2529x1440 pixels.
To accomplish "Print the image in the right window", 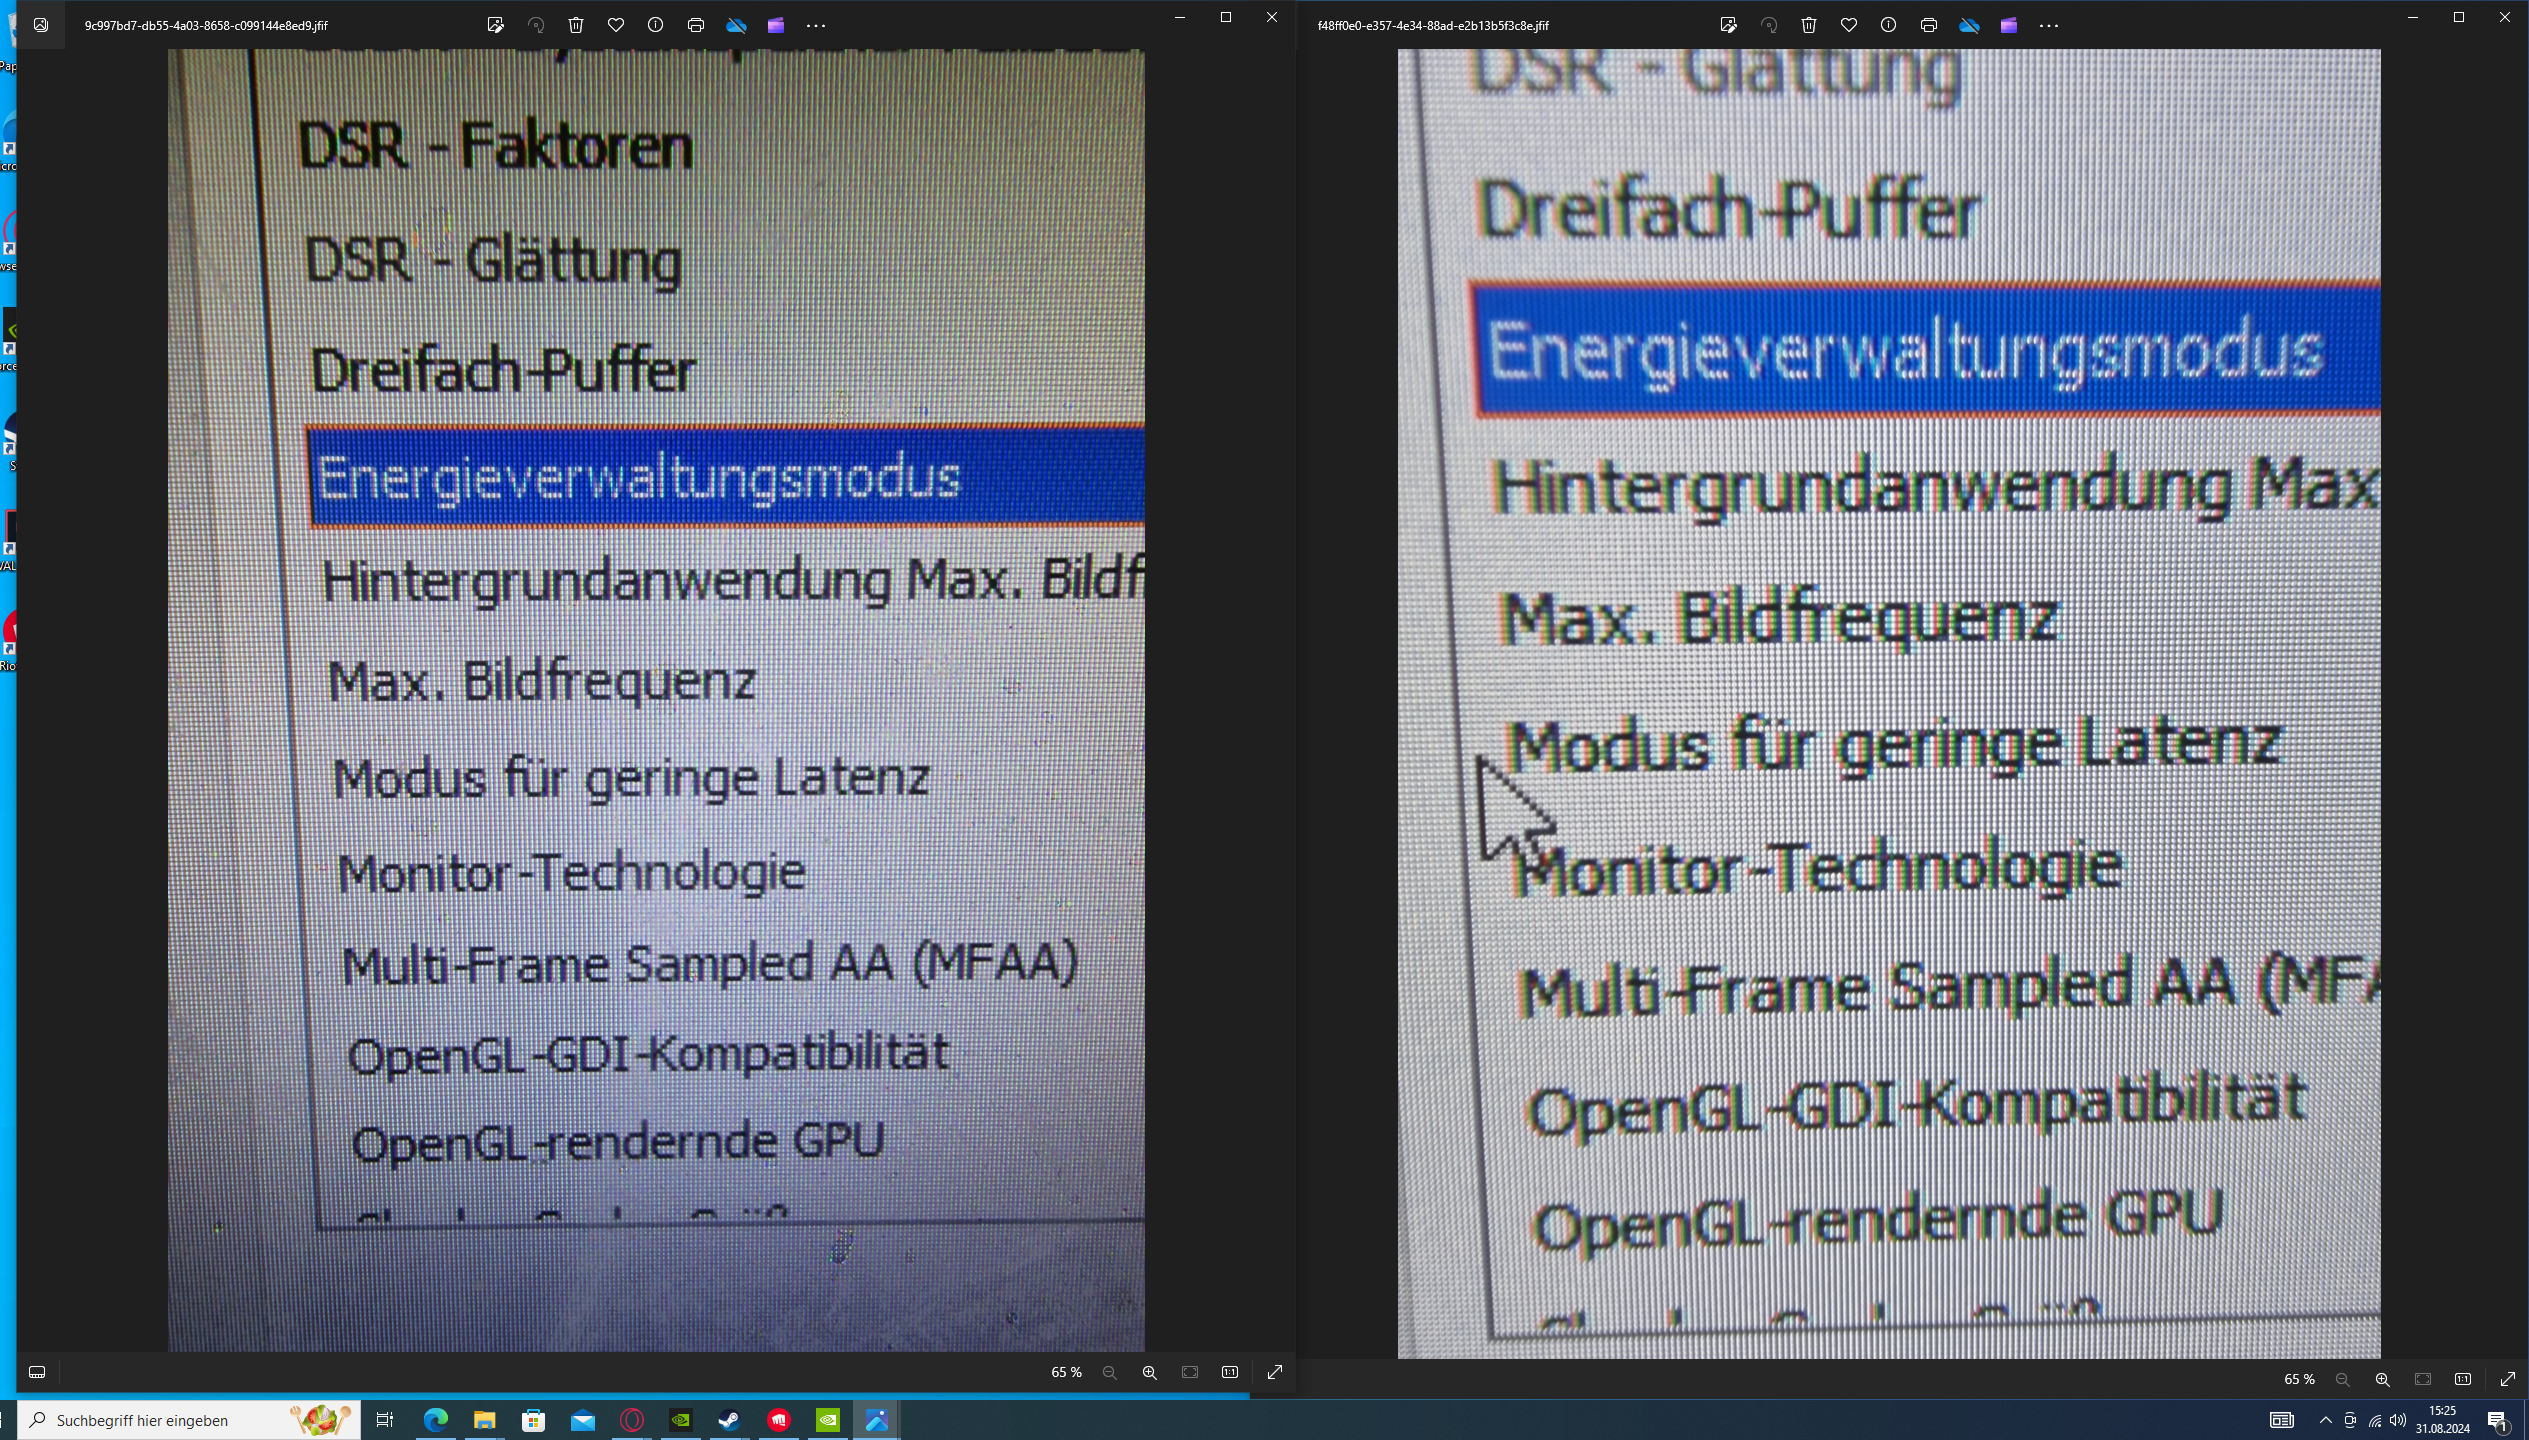I will point(1928,26).
